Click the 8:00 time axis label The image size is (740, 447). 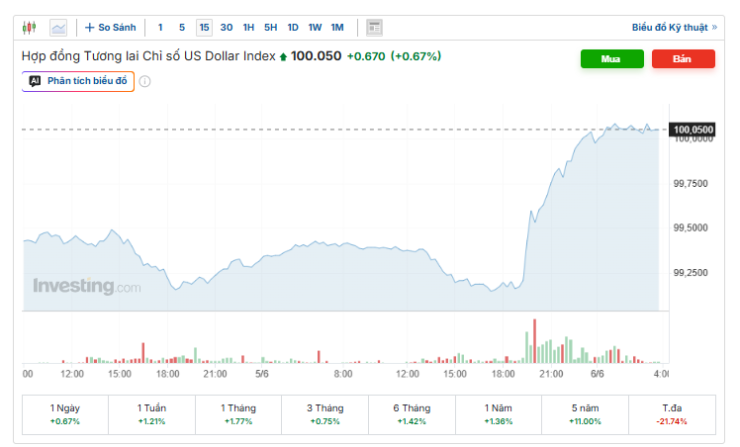click(x=343, y=374)
